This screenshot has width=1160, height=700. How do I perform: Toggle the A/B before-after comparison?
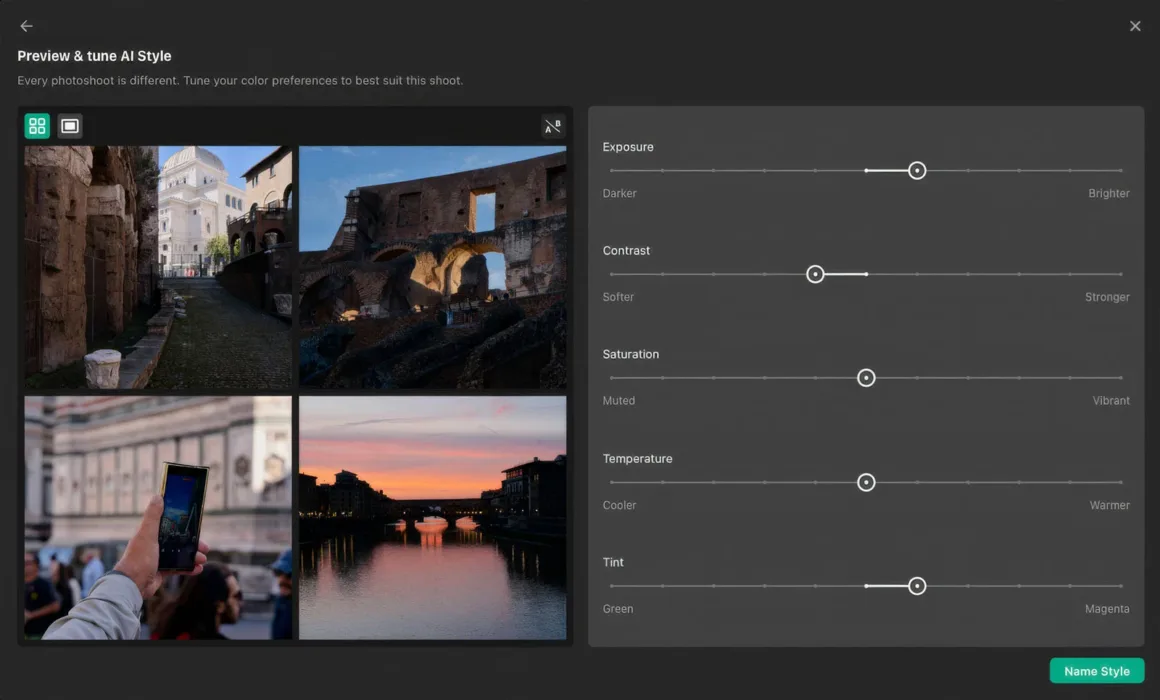click(x=553, y=127)
